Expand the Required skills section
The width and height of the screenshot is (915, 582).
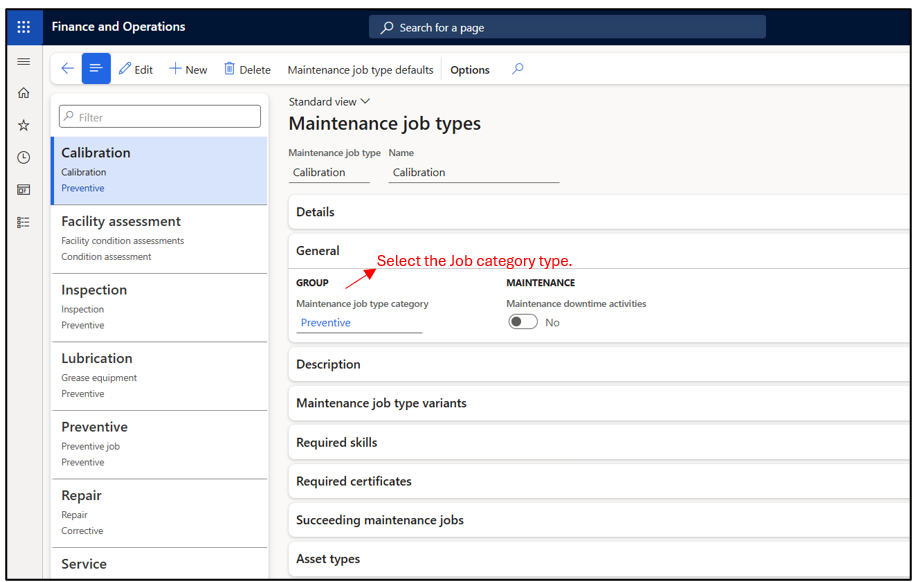pos(337,442)
